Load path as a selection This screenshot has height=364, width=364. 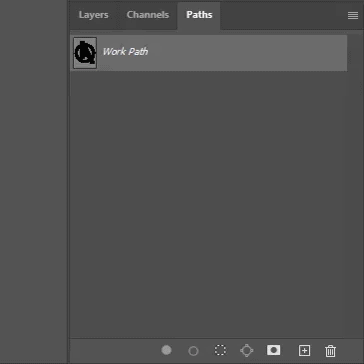(x=220, y=350)
